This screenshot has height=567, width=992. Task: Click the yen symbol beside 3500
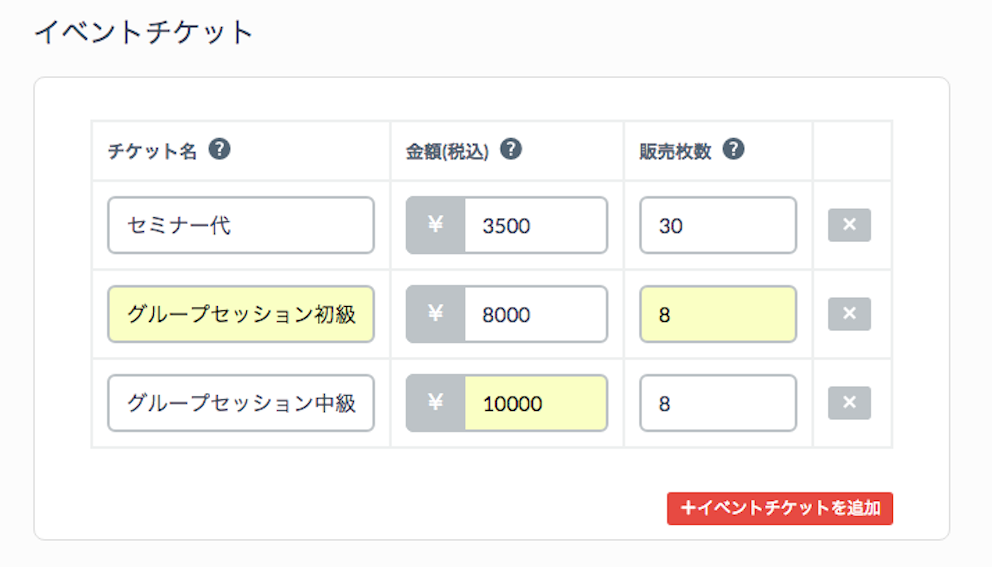point(435,225)
